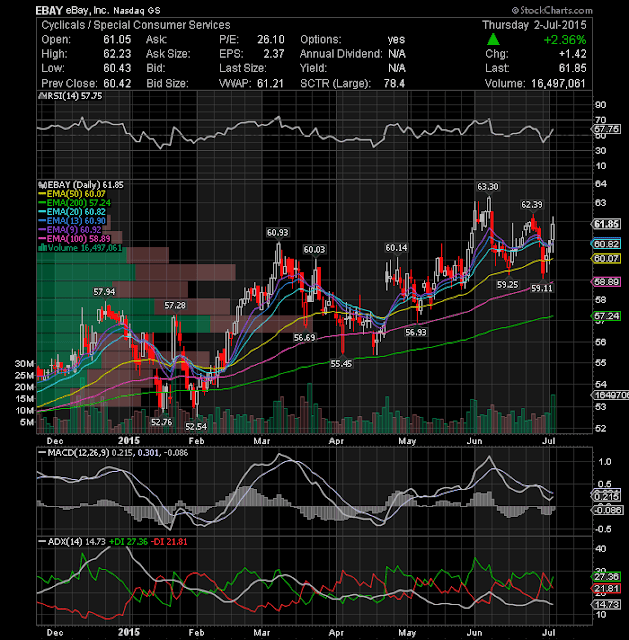Click the 57.28 price annotation
This screenshot has height=640, width=629.
175,305
